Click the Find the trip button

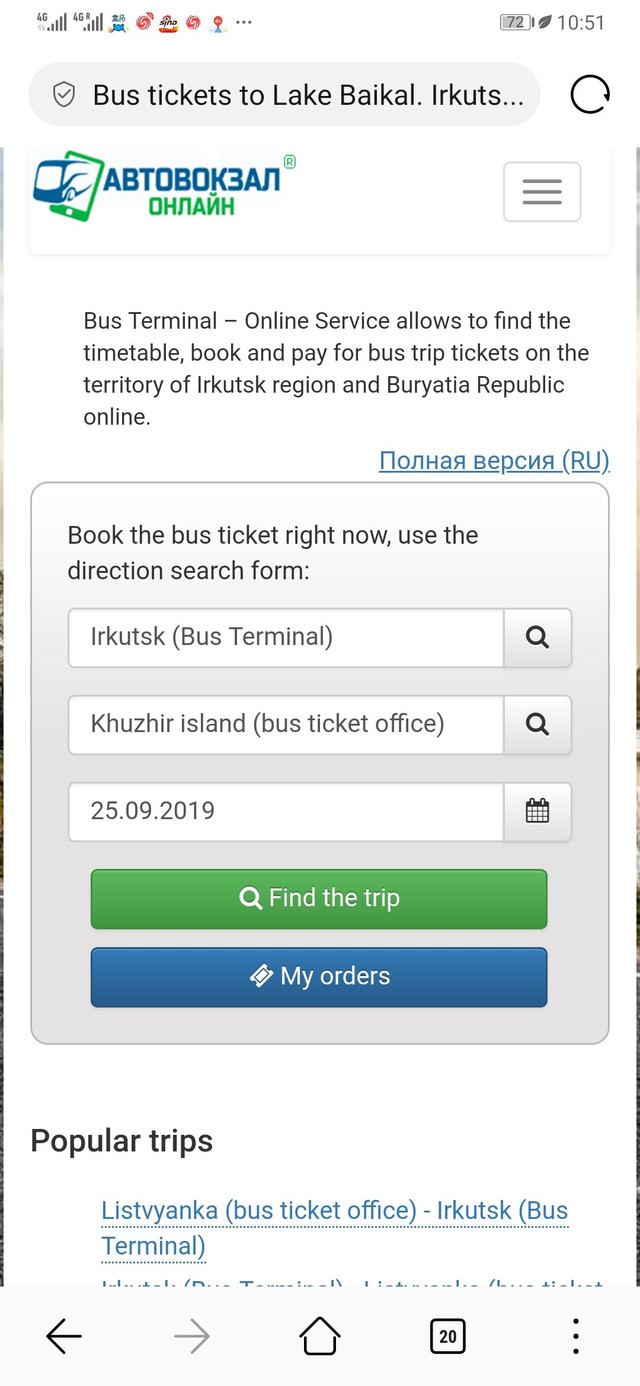click(319, 899)
